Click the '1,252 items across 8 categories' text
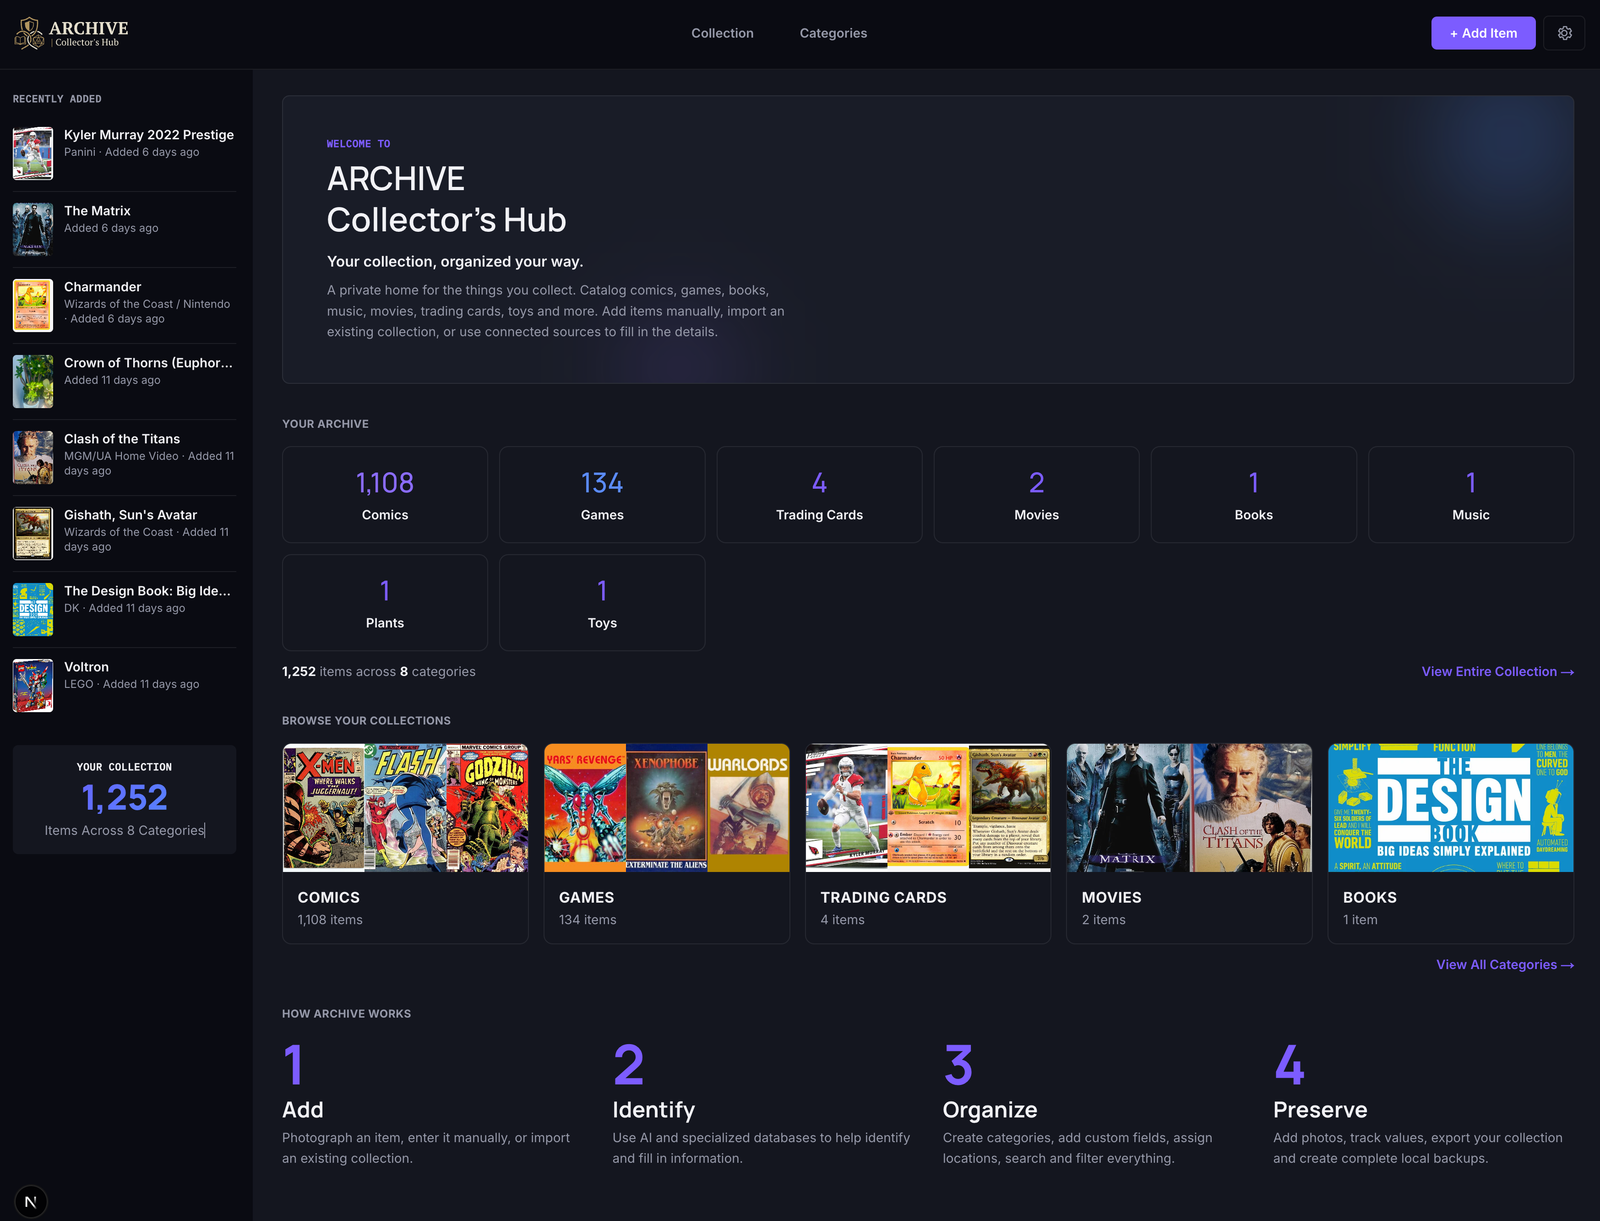1600x1221 pixels. click(x=379, y=672)
